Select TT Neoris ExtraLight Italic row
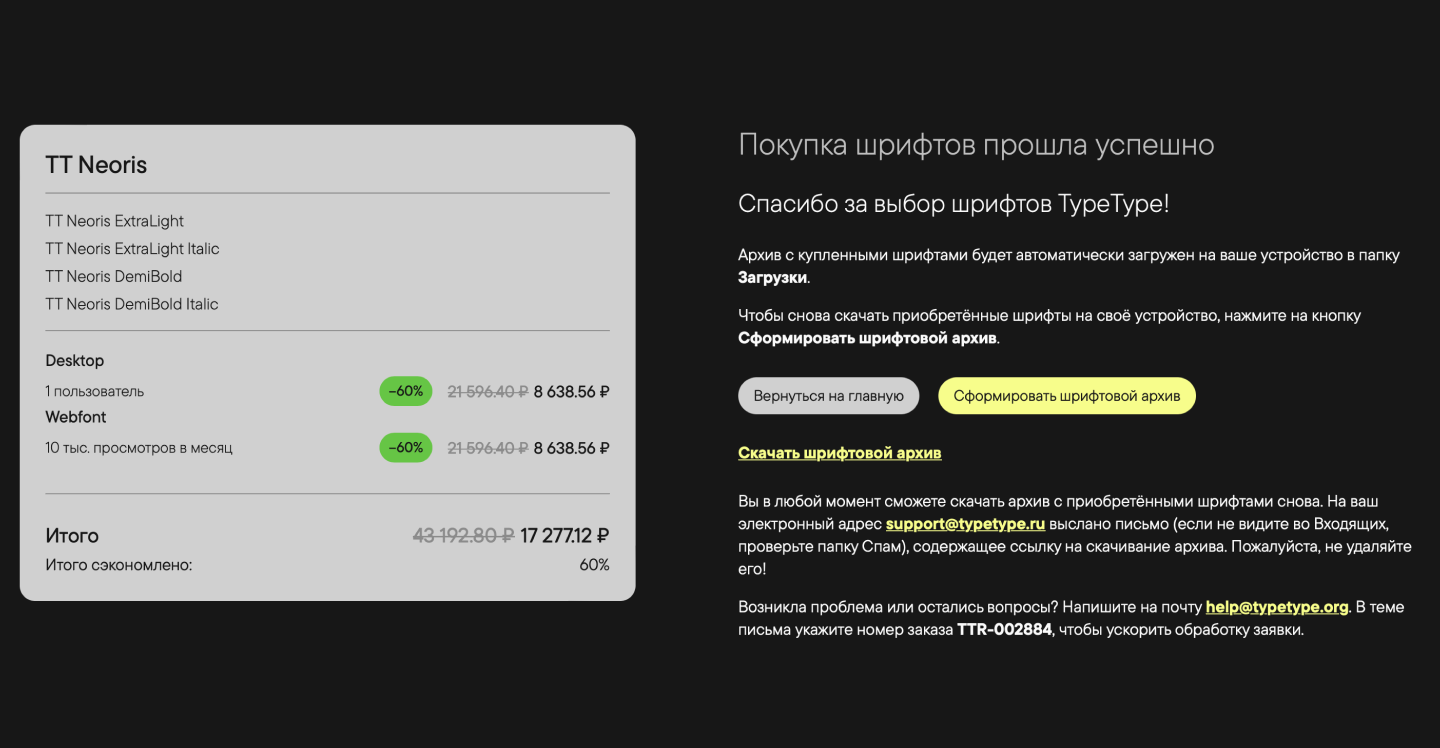 (x=132, y=249)
